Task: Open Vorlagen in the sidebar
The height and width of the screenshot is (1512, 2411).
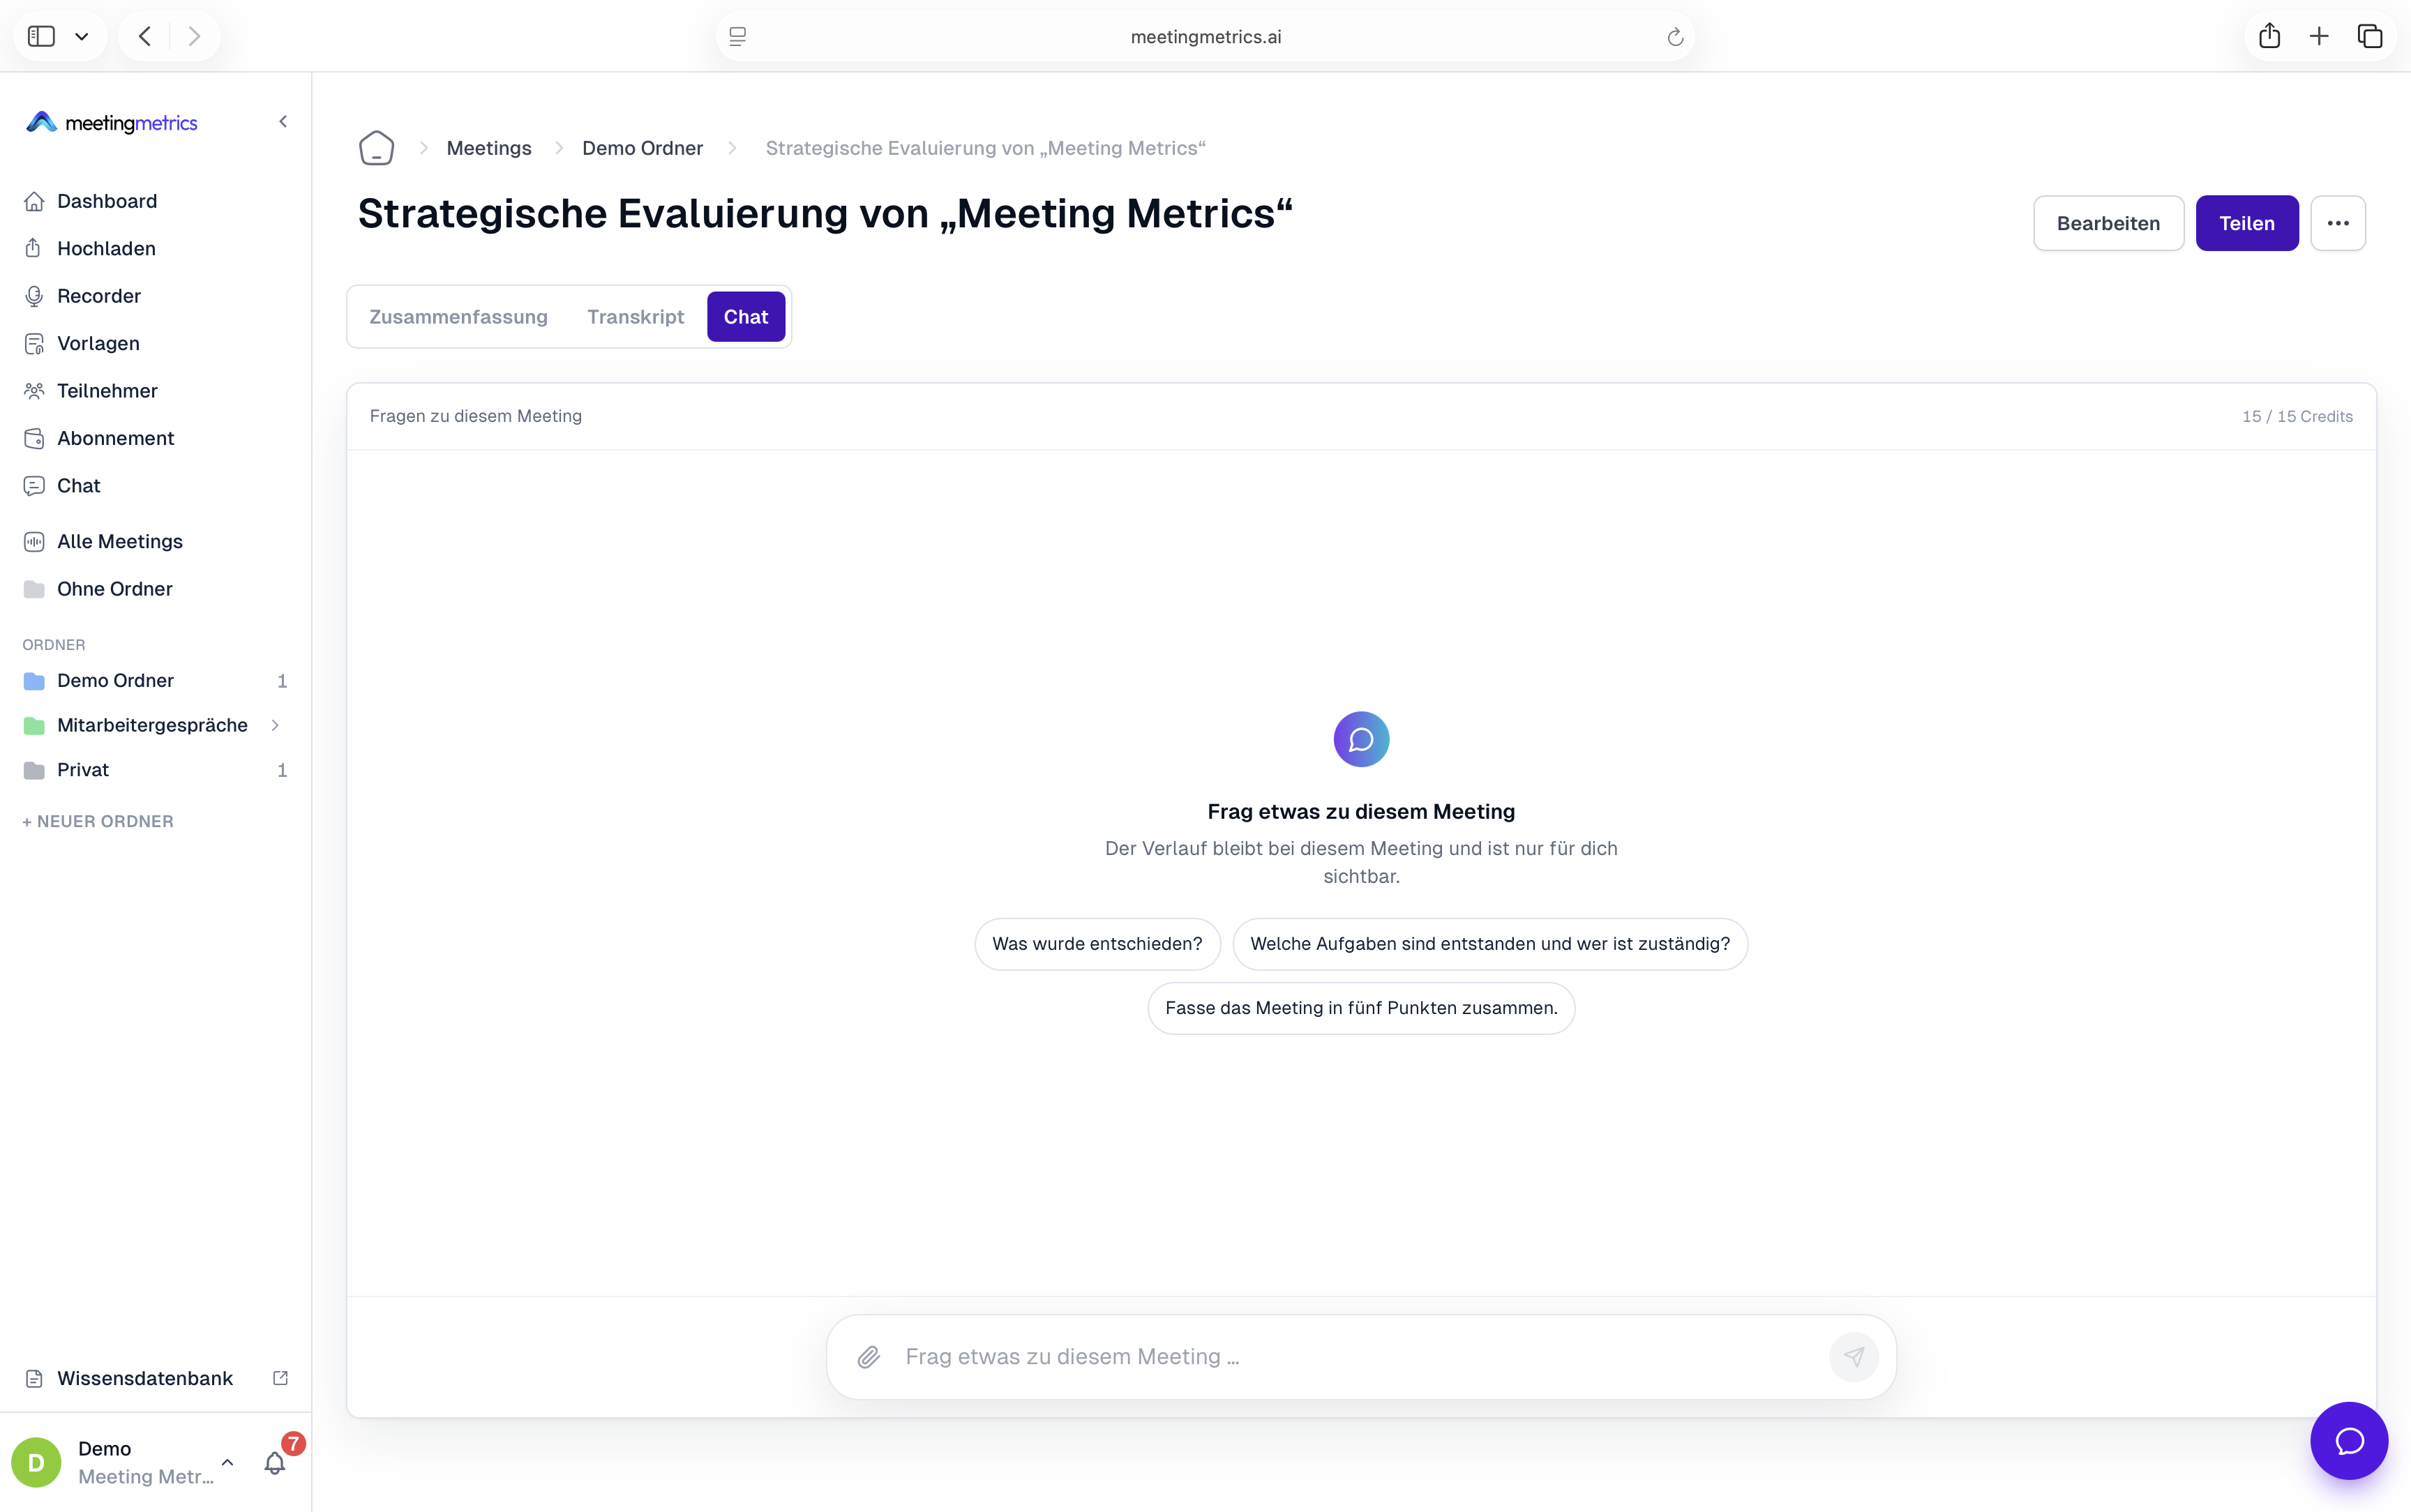Action: tap(155, 343)
